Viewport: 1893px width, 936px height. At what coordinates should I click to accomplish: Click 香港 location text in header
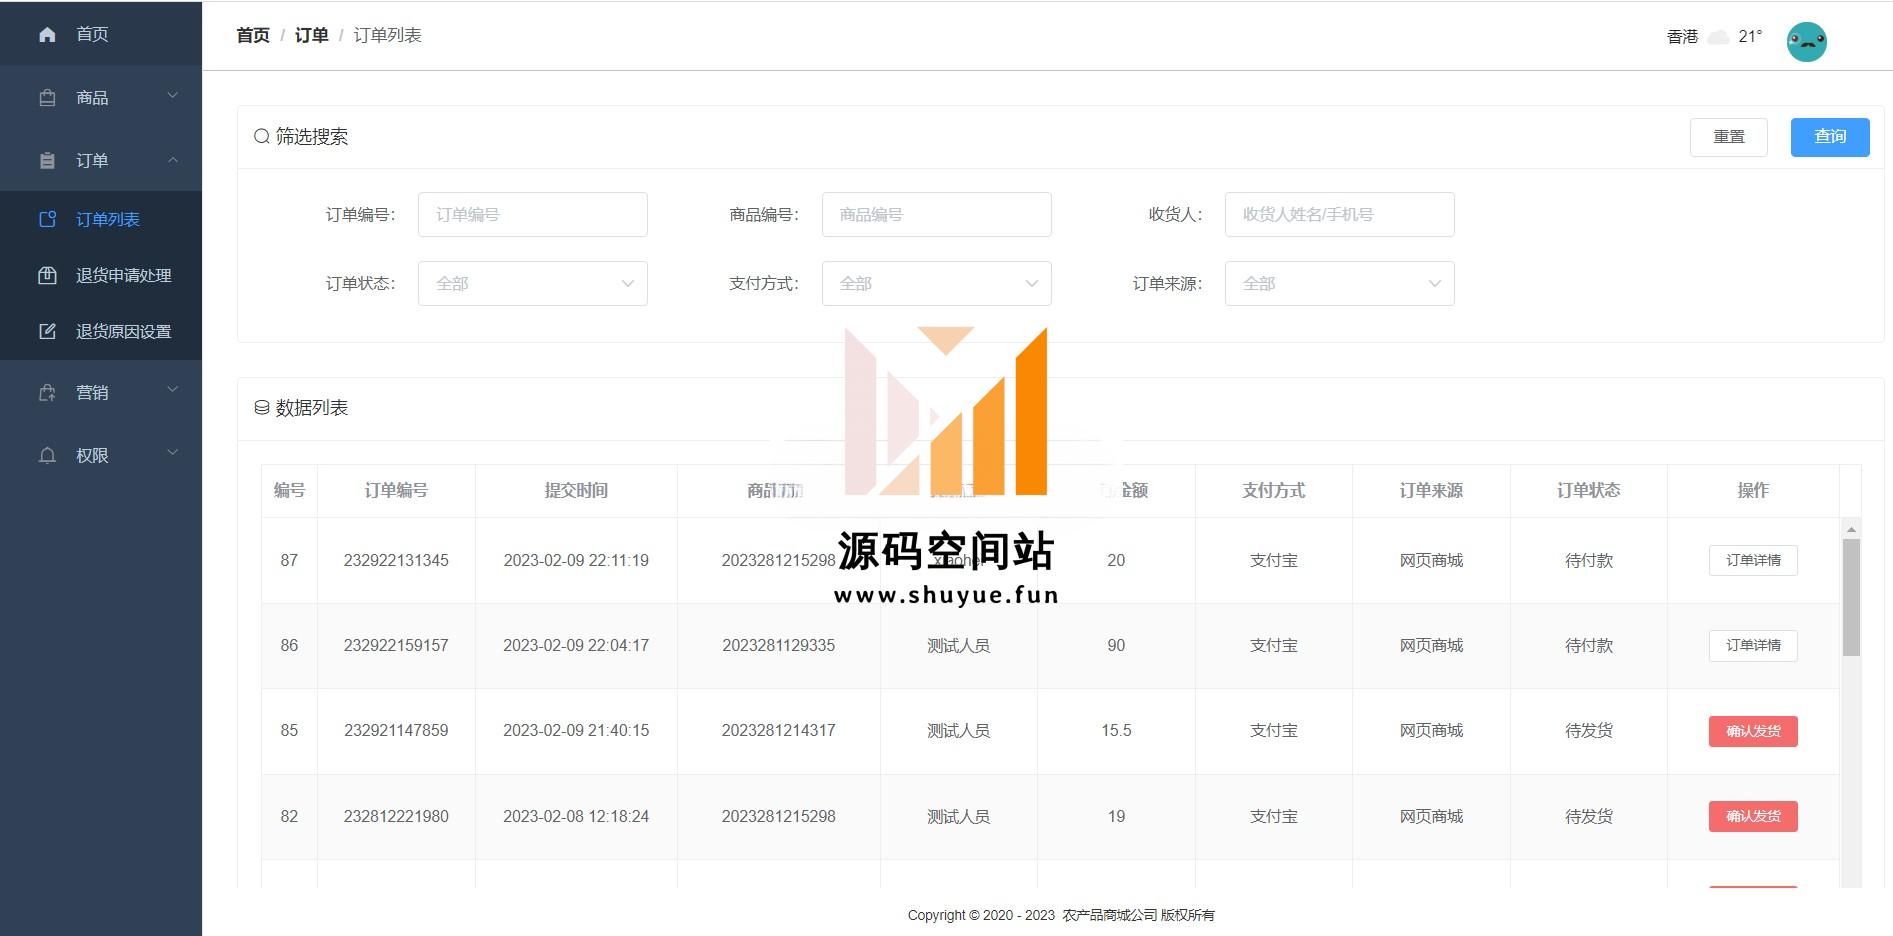click(x=1682, y=37)
